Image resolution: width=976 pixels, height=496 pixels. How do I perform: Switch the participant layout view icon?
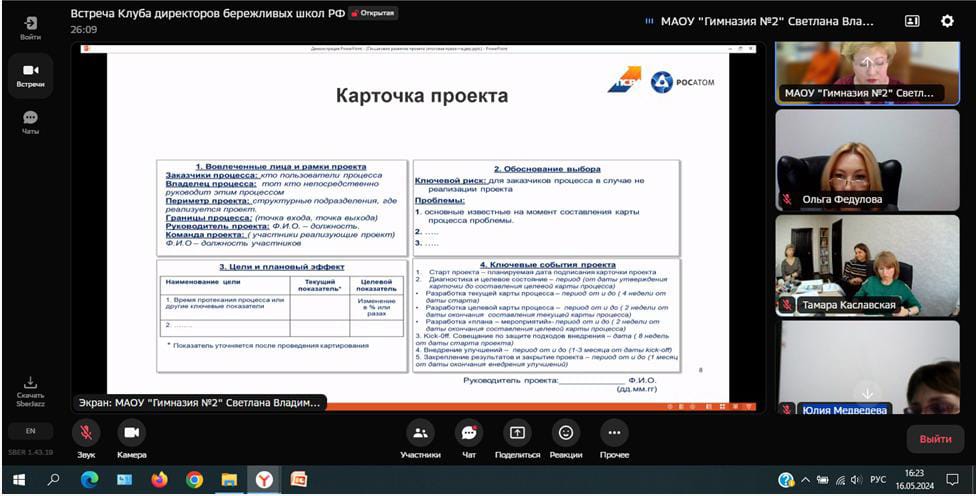tap(912, 21)
